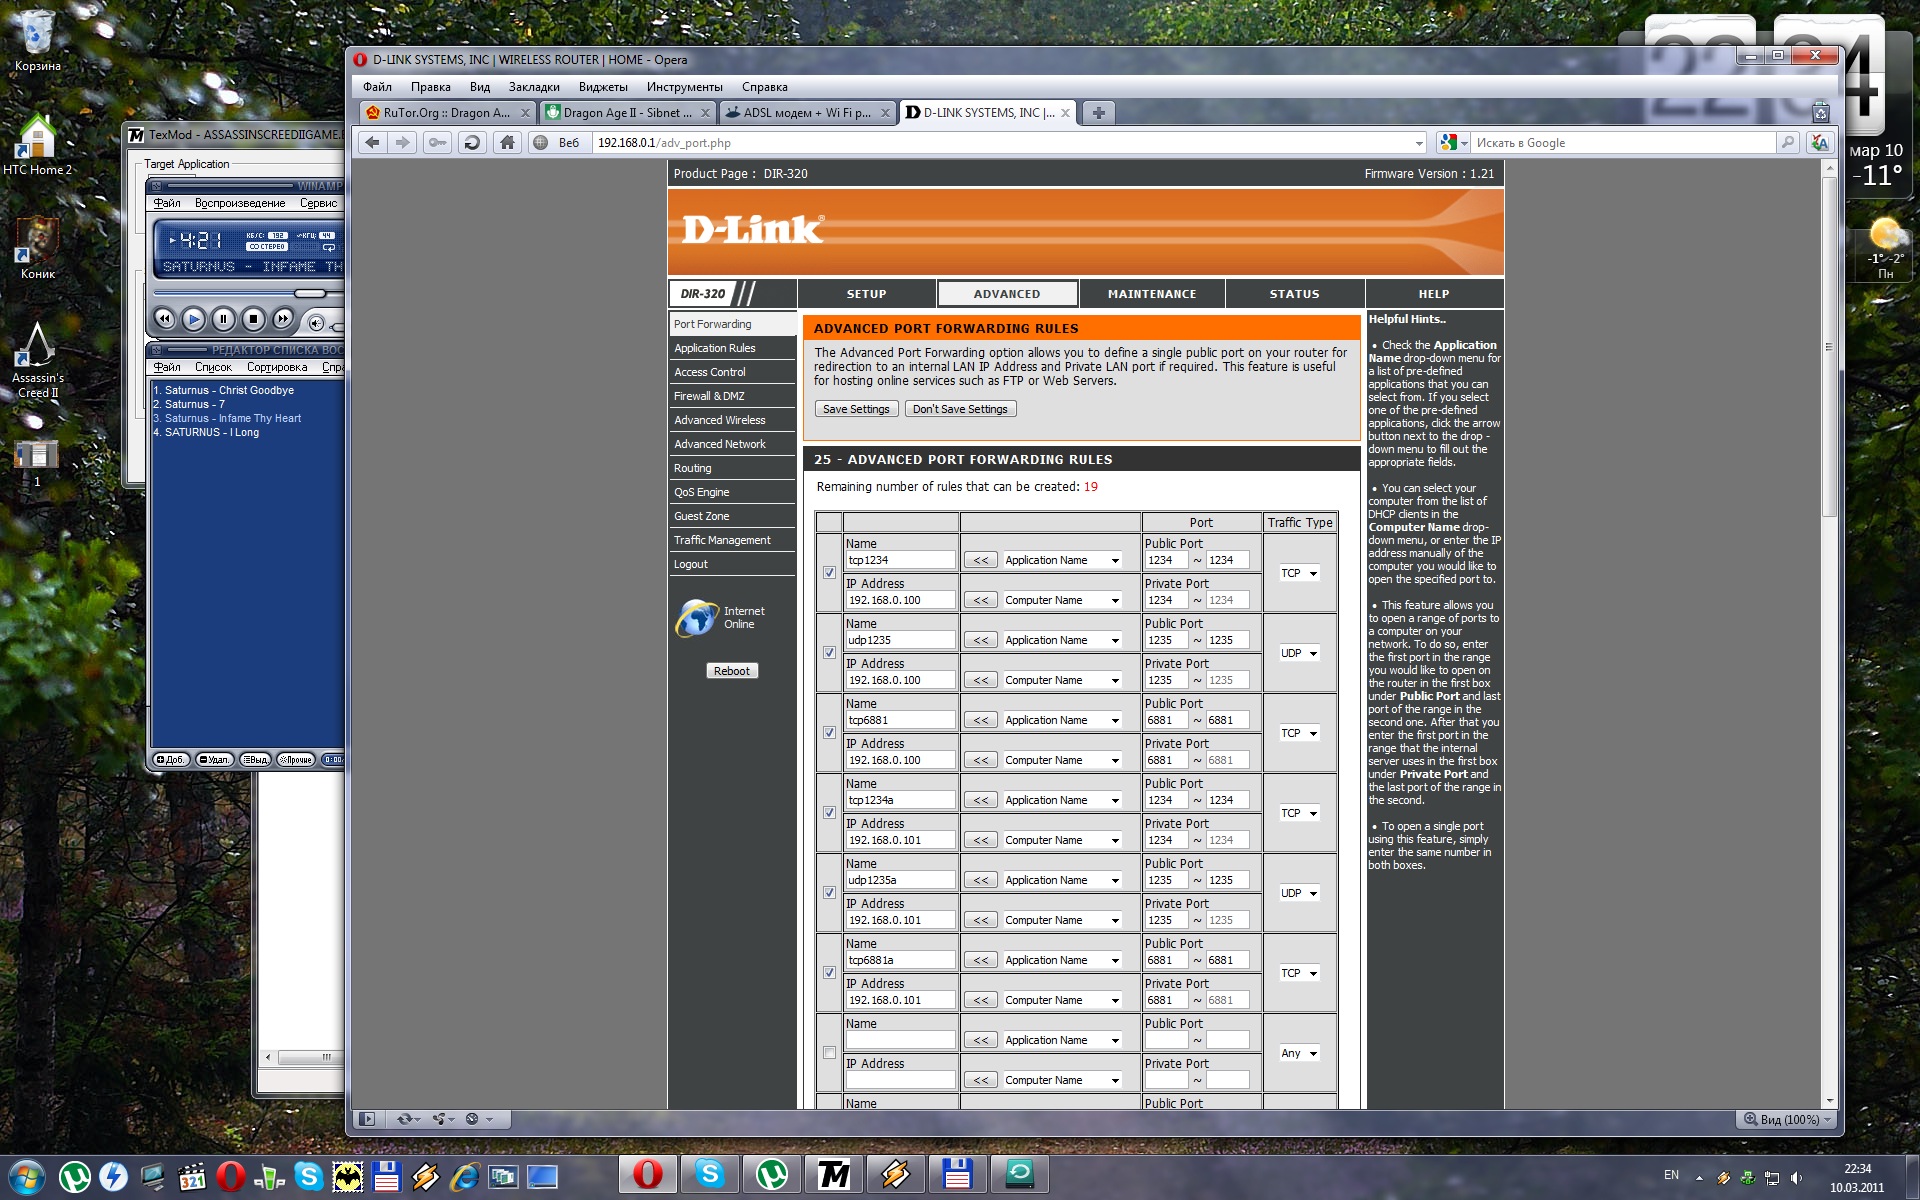Open Firewall & DMZ sidebar menu item

point(709,396)
